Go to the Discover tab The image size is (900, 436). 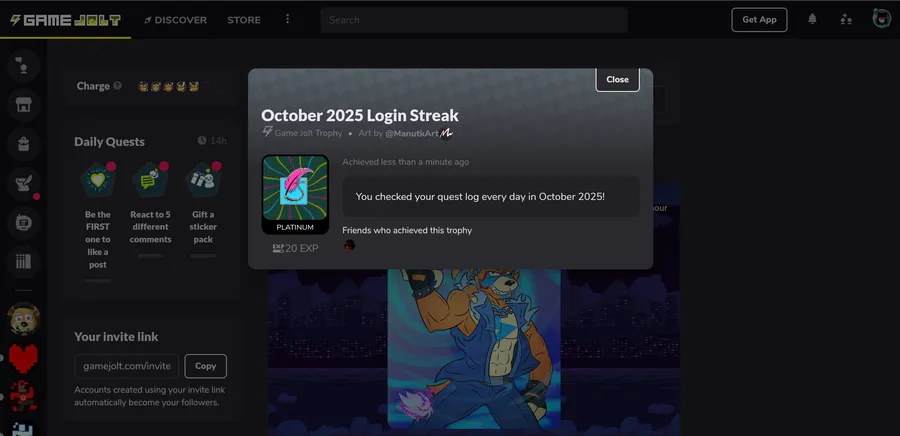click(176, 20)
